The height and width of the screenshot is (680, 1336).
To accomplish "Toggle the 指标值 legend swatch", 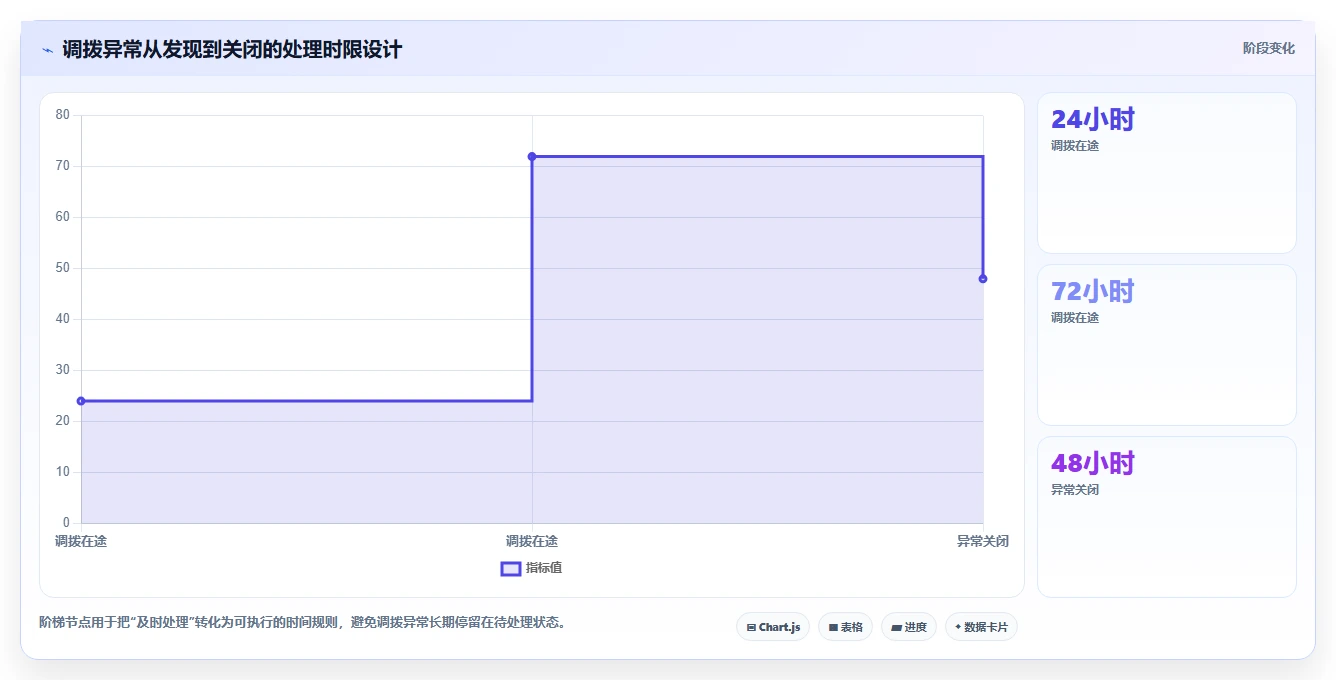I will pos(510,569).
